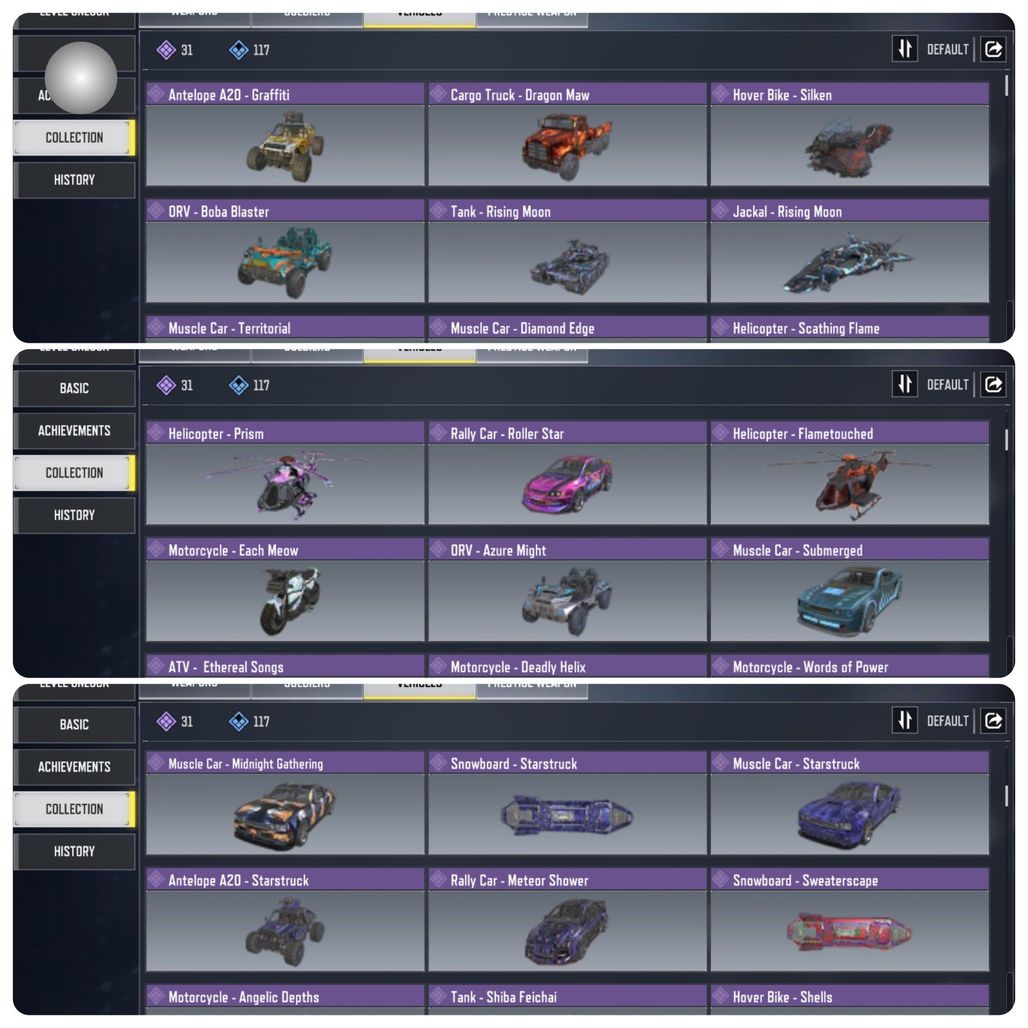Viewport: 1028px width, 1028px height.
Task: Open ACHIEVEMENTS tab in middle panel
Action: (74, 431)
